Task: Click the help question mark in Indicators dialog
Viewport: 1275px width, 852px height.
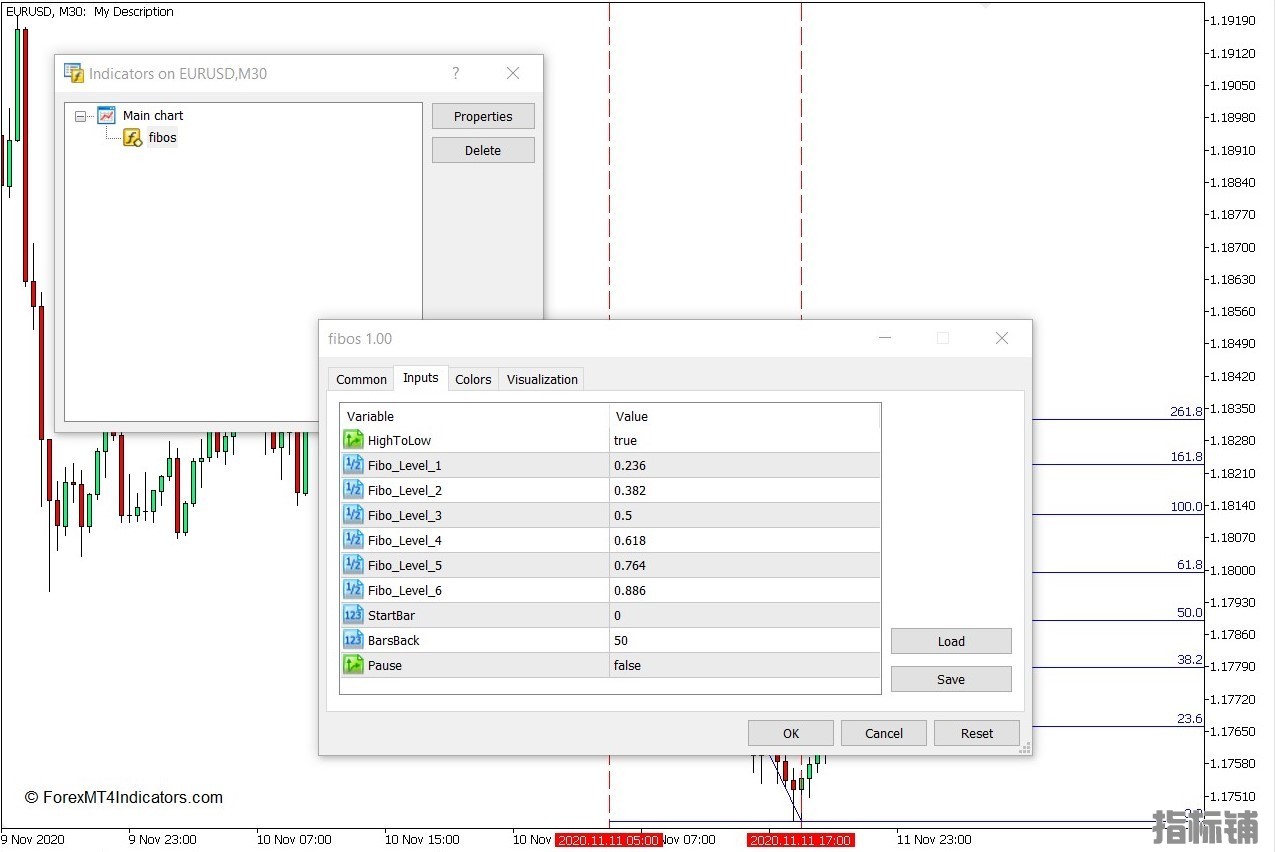Action: [456, 73]
